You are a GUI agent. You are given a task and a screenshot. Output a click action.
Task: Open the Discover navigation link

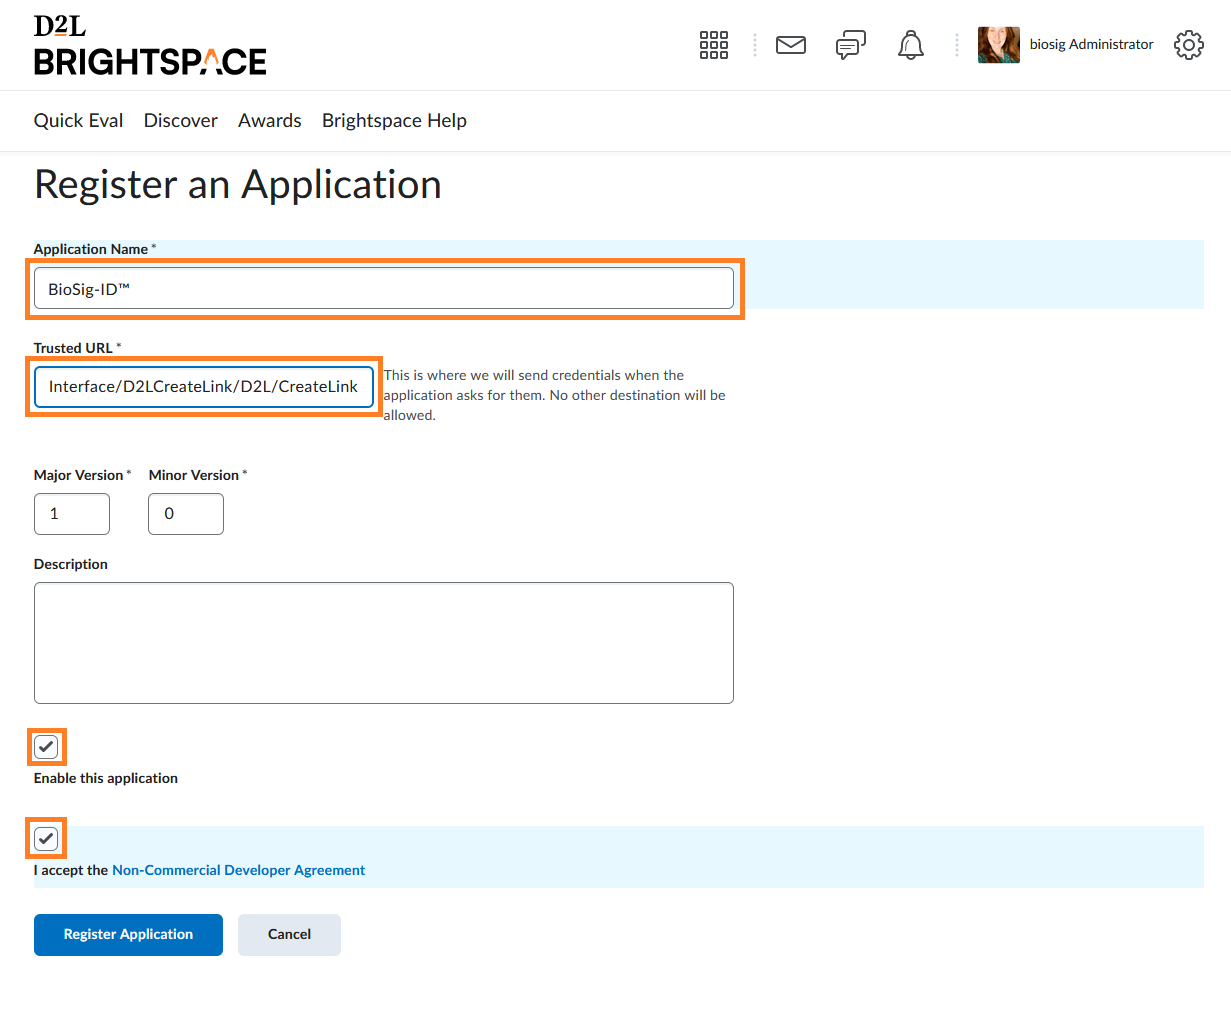[181, 121]
